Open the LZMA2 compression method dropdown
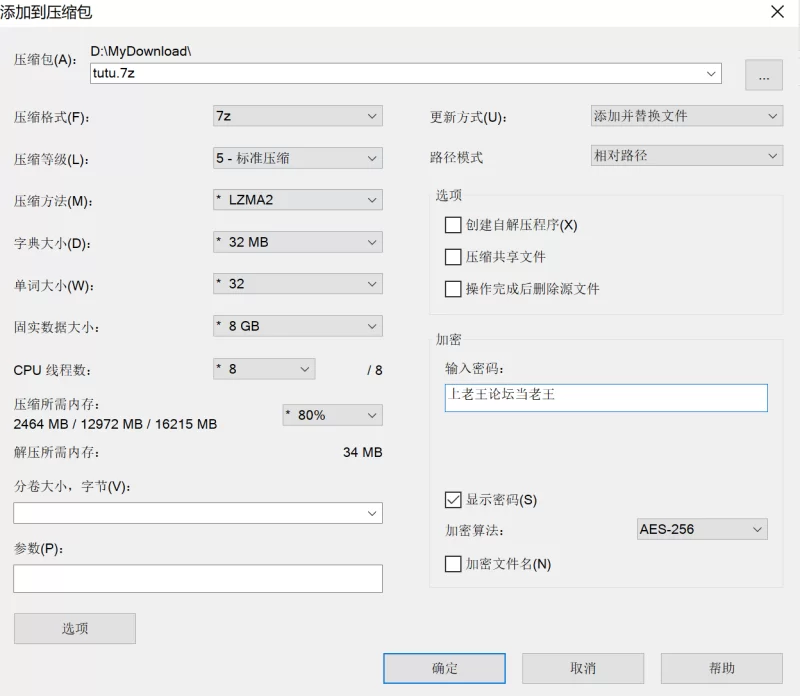This screenshot has height=696, width=800. tap(297, 200)
